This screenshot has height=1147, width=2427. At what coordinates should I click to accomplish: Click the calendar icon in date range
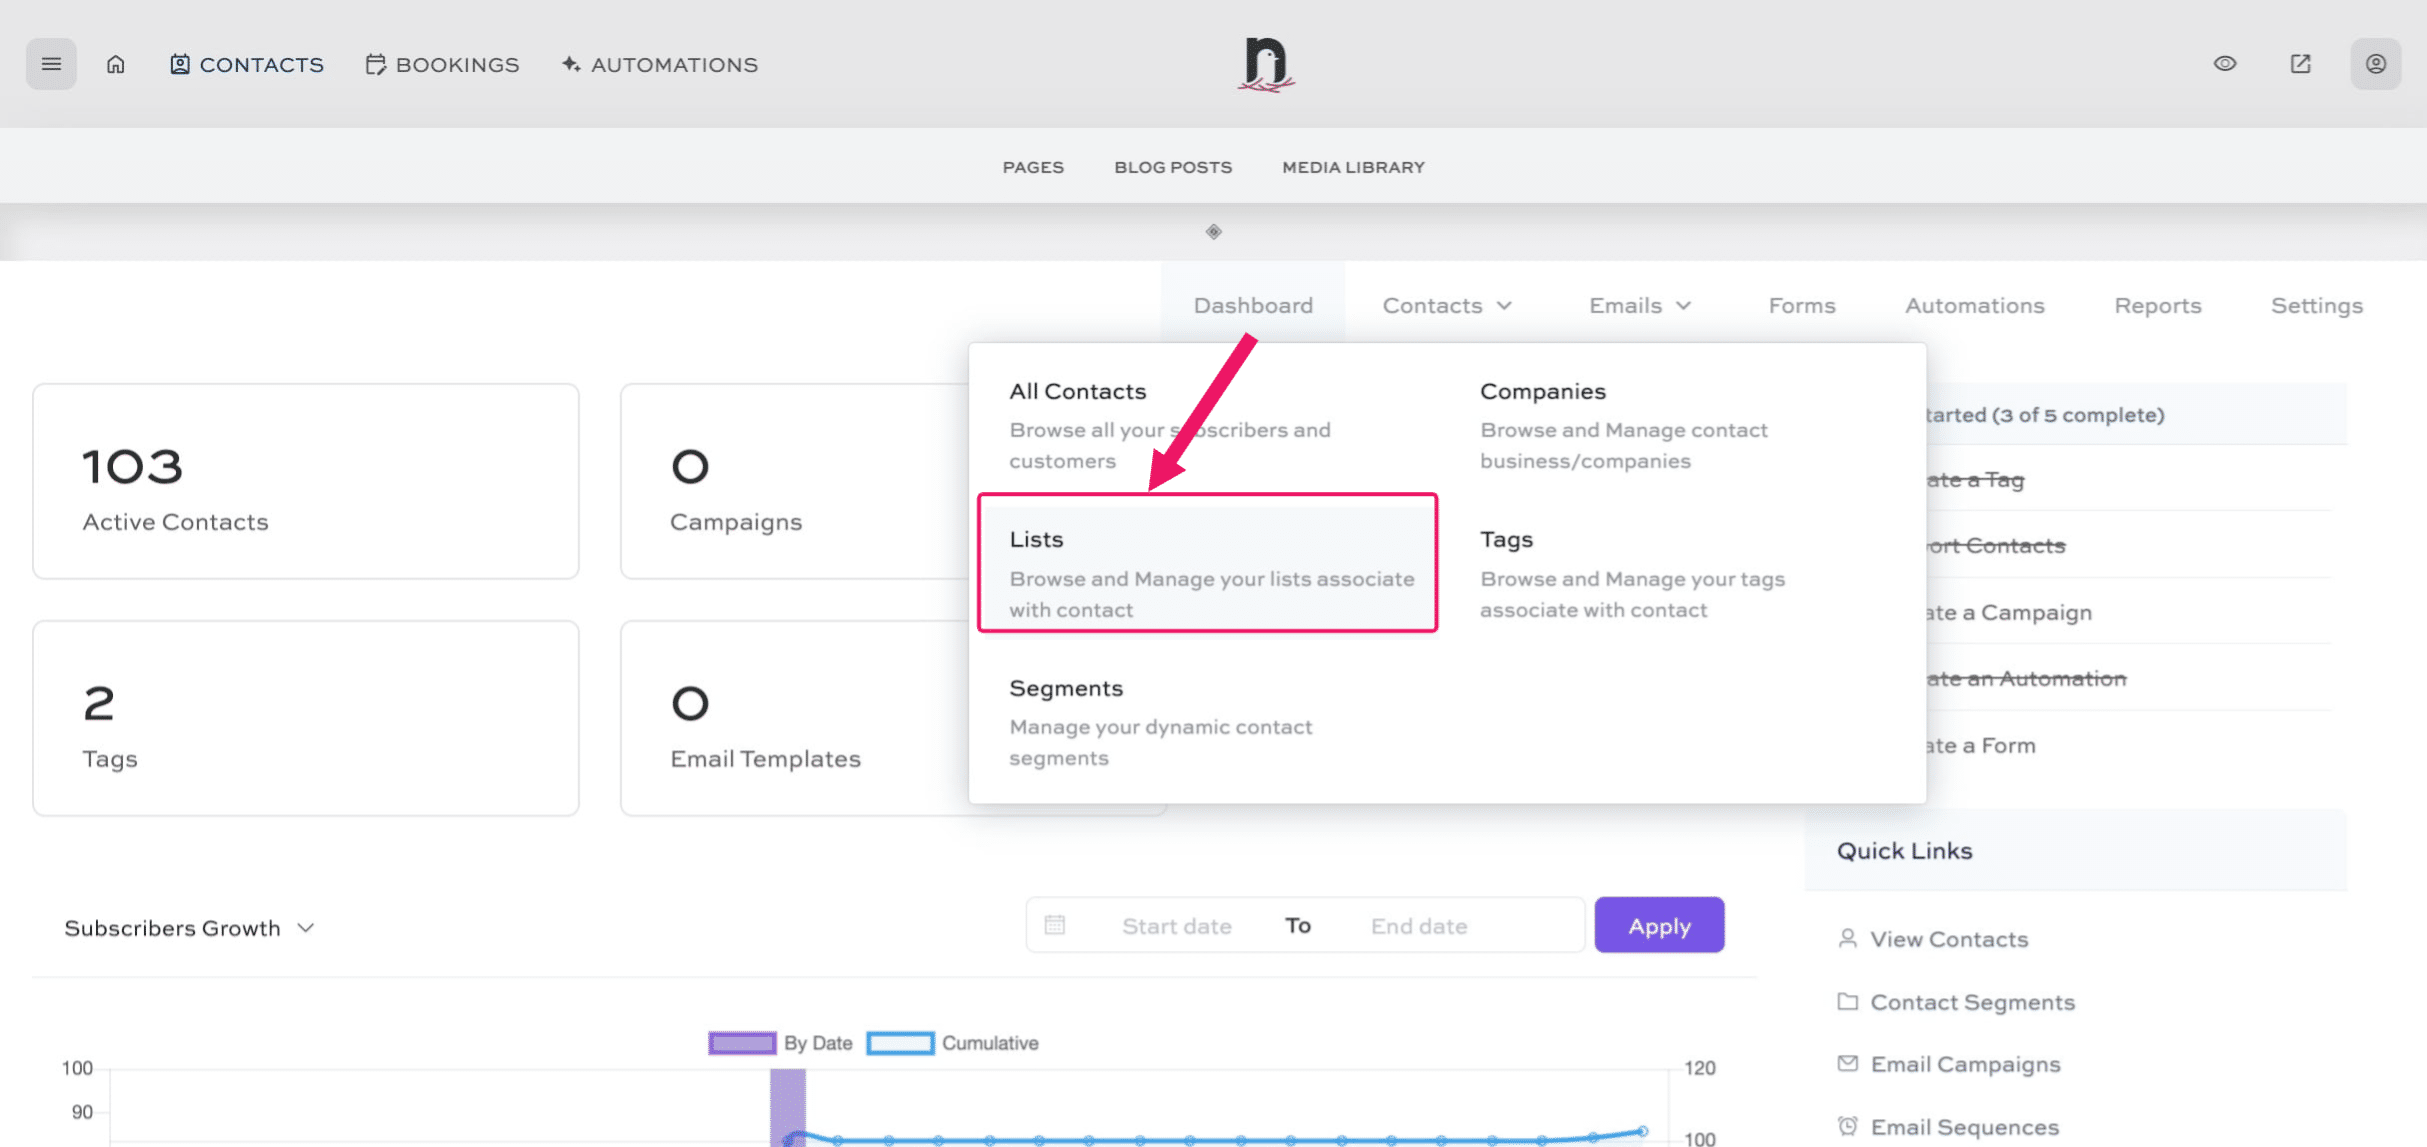pos(1055,925)
